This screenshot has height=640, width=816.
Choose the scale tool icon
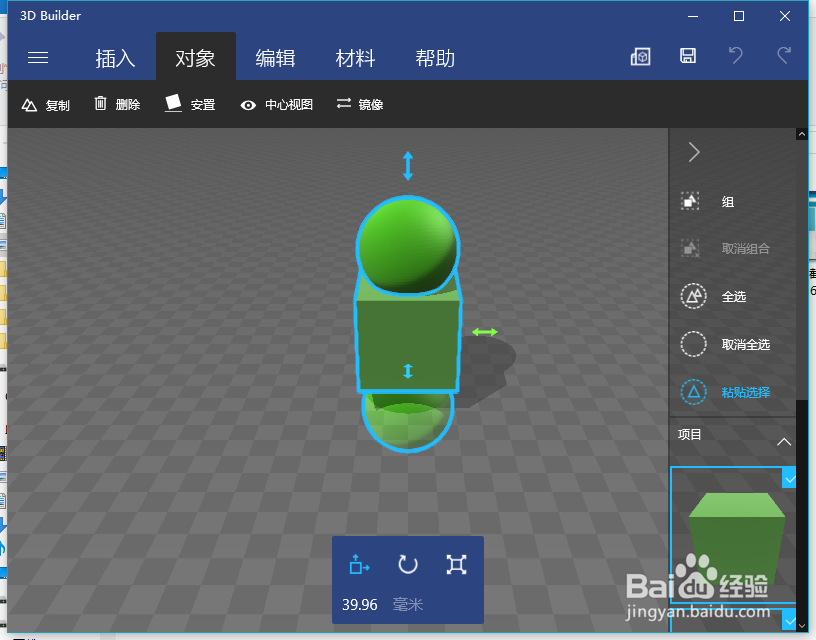tap(456, 565)
